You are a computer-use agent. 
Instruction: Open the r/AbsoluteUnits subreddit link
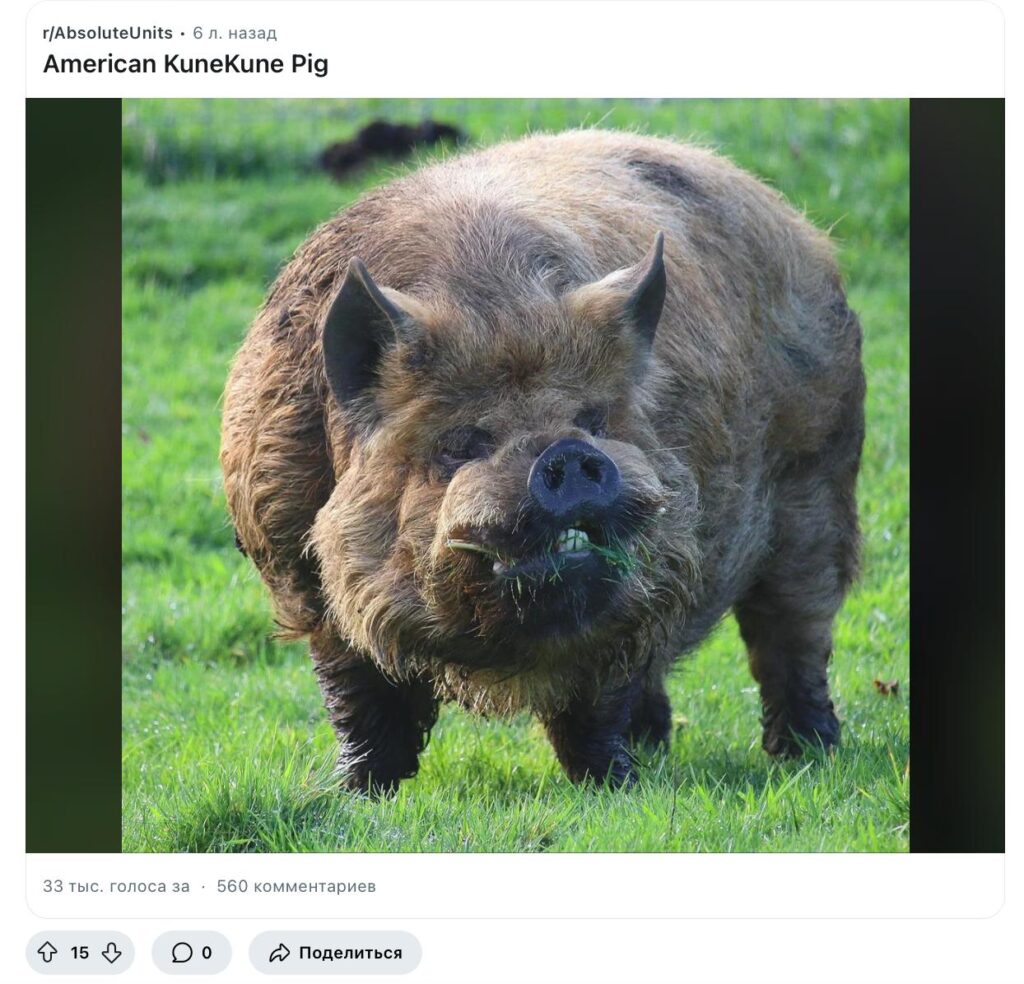tap(108, 33)
